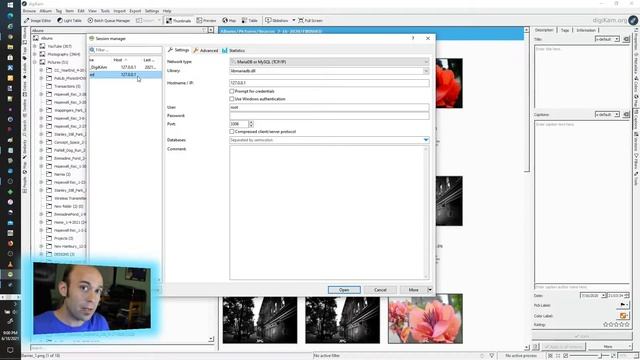The width and height of the screenshot is (640, 360).
Task: Click the pink flower thumbnail
Action: (425, 318)
